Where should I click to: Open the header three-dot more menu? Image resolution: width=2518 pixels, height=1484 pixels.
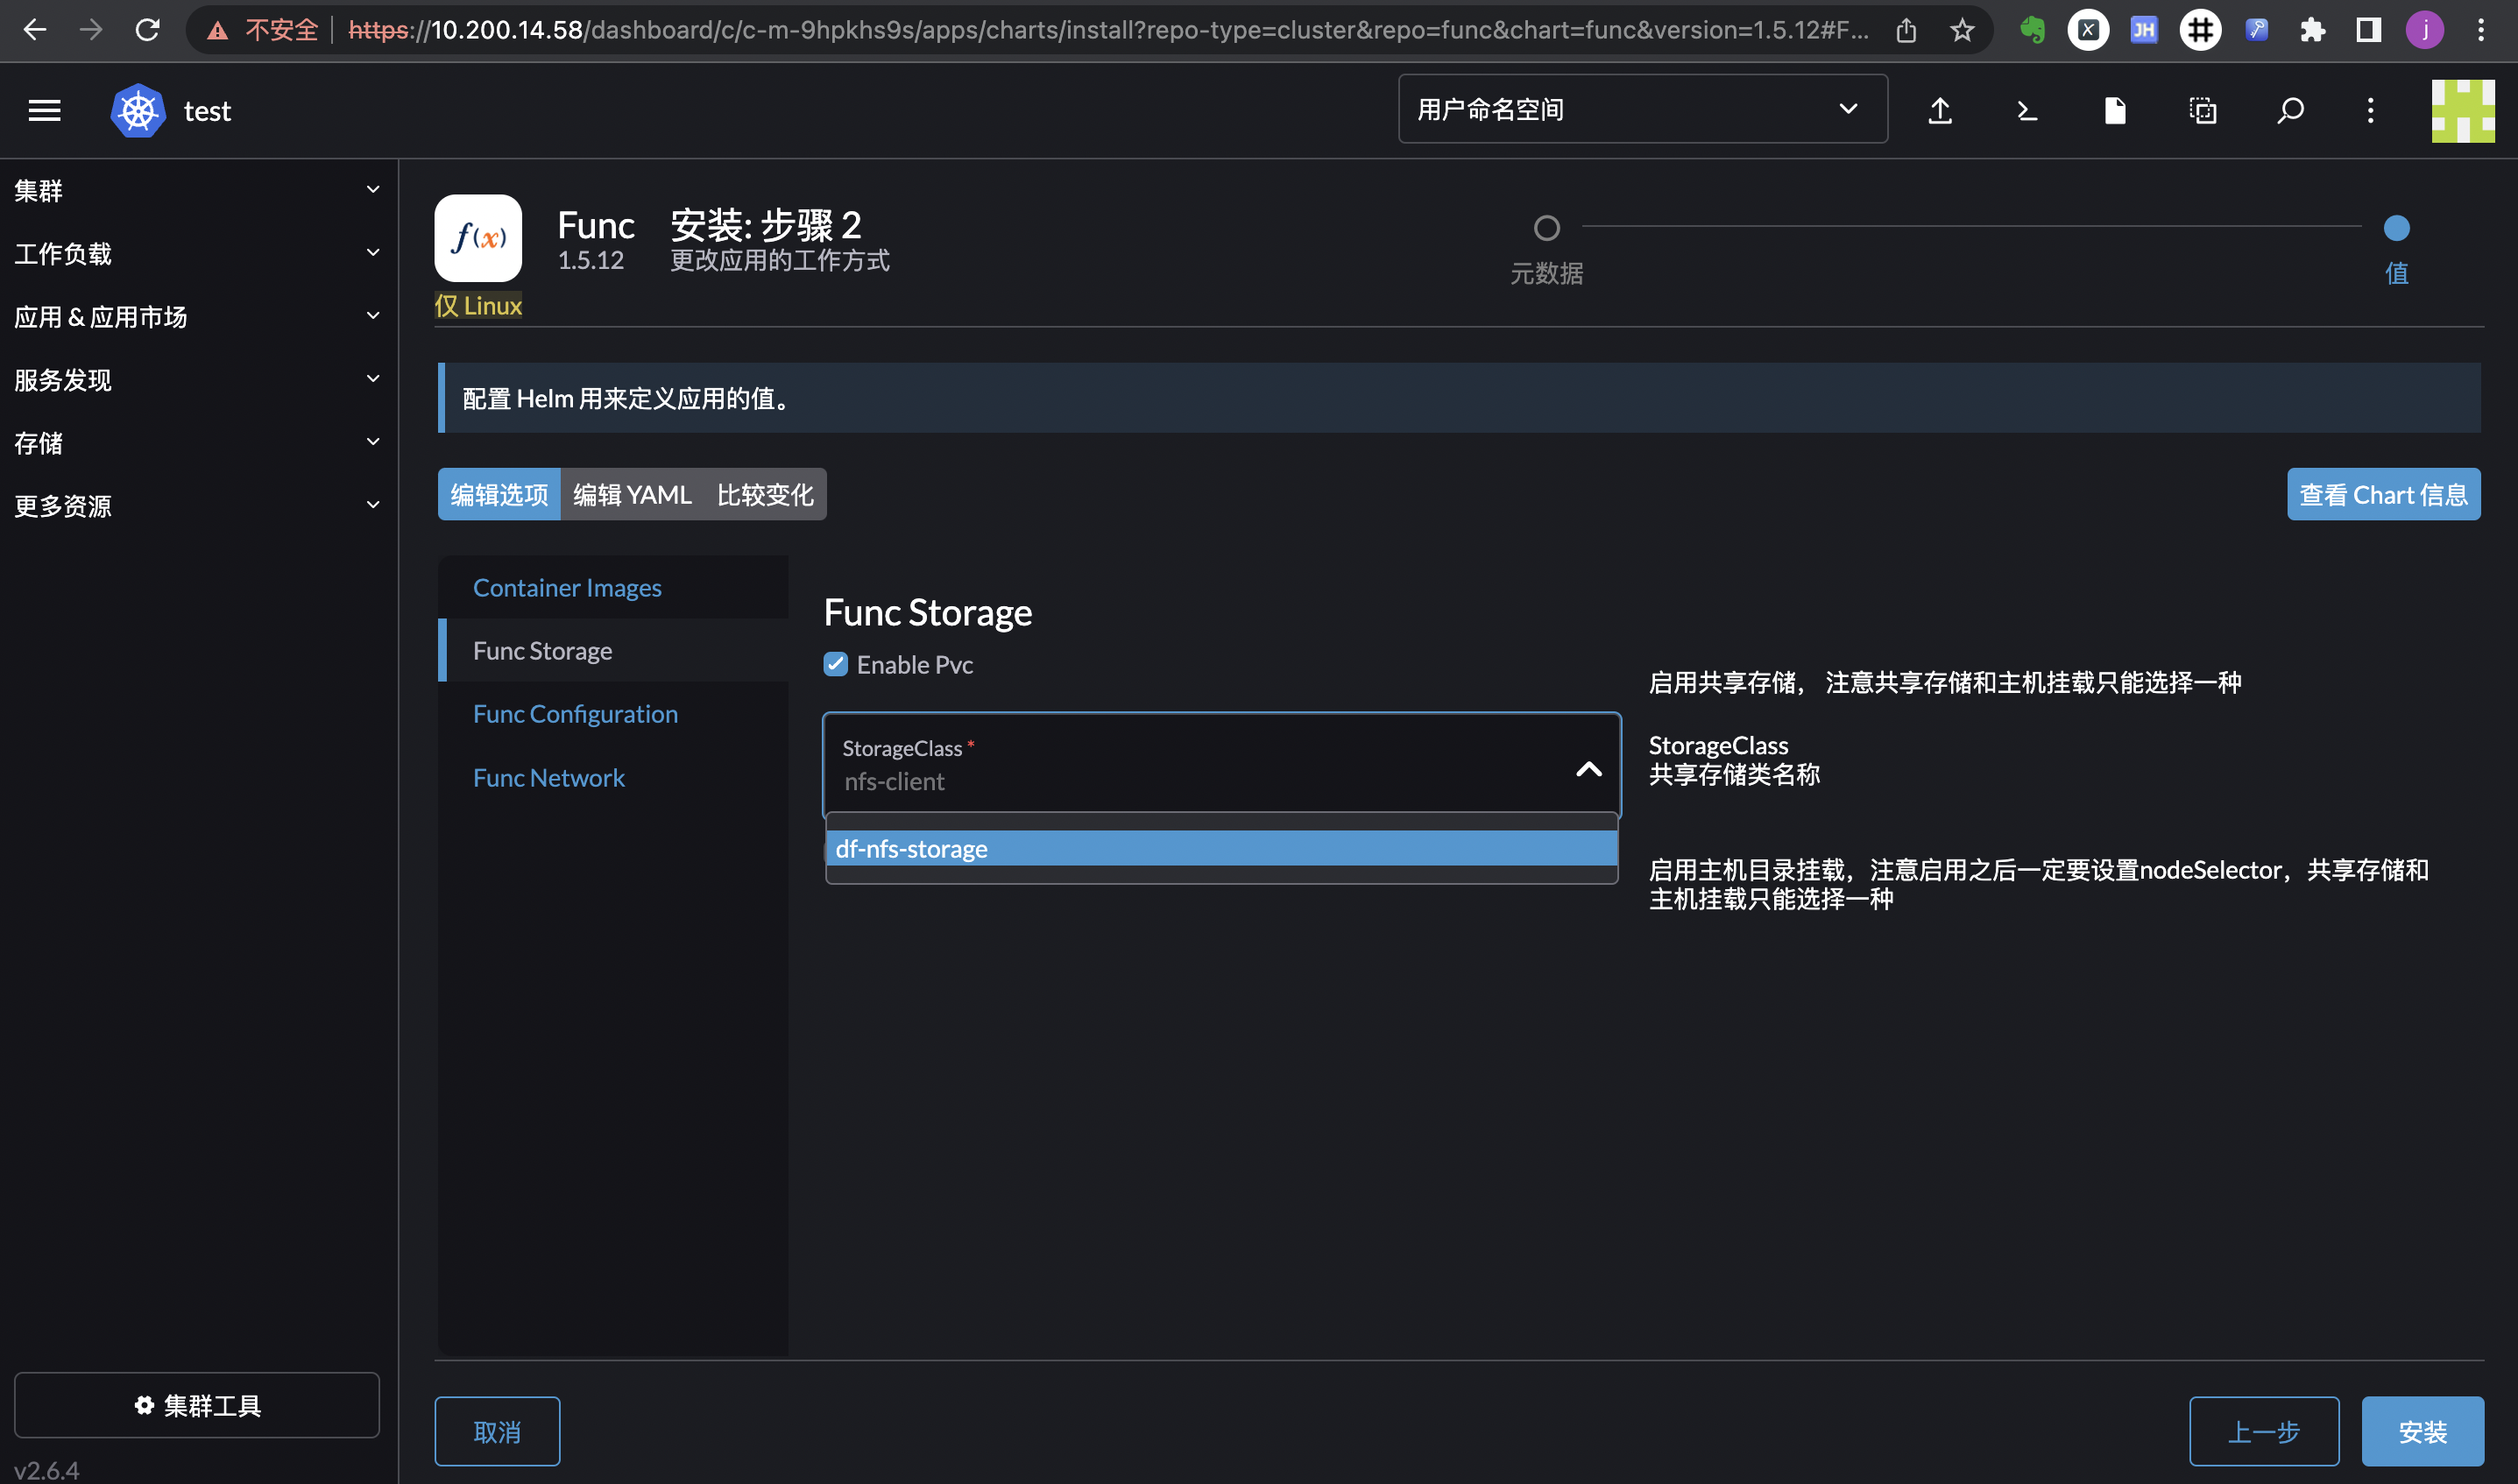[x=2370, y=110]
